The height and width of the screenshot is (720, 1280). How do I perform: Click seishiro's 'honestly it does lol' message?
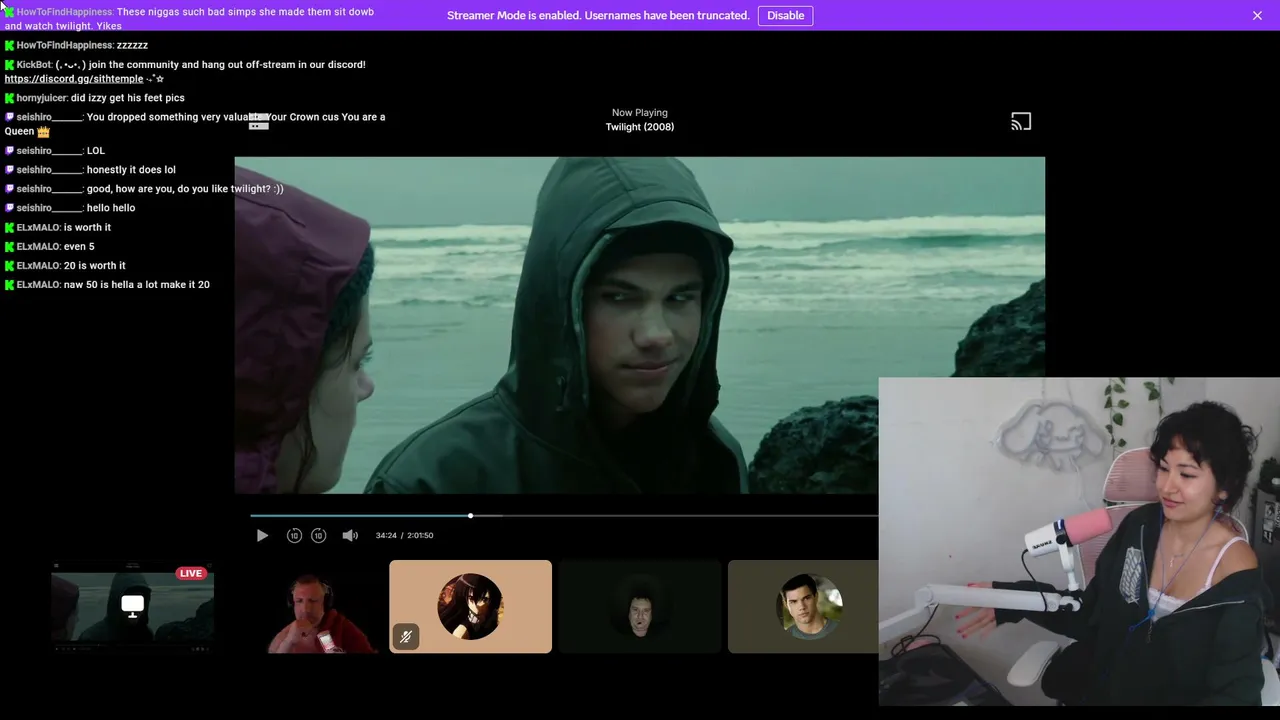[x=90, y=170]
